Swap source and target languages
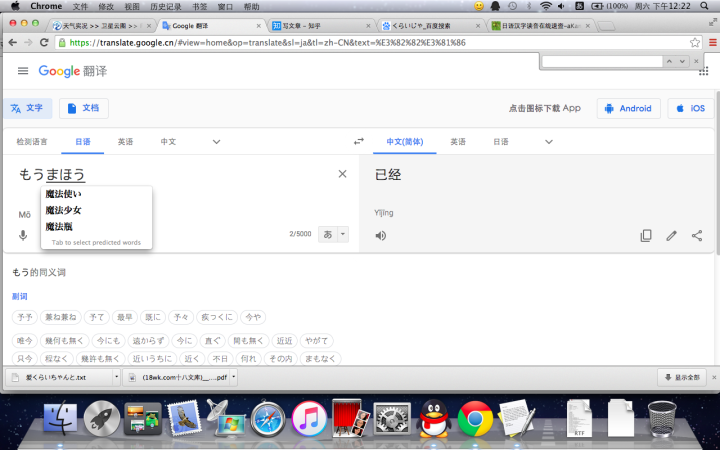The width and height of the screenshot is (720, 450). (359, 141)
